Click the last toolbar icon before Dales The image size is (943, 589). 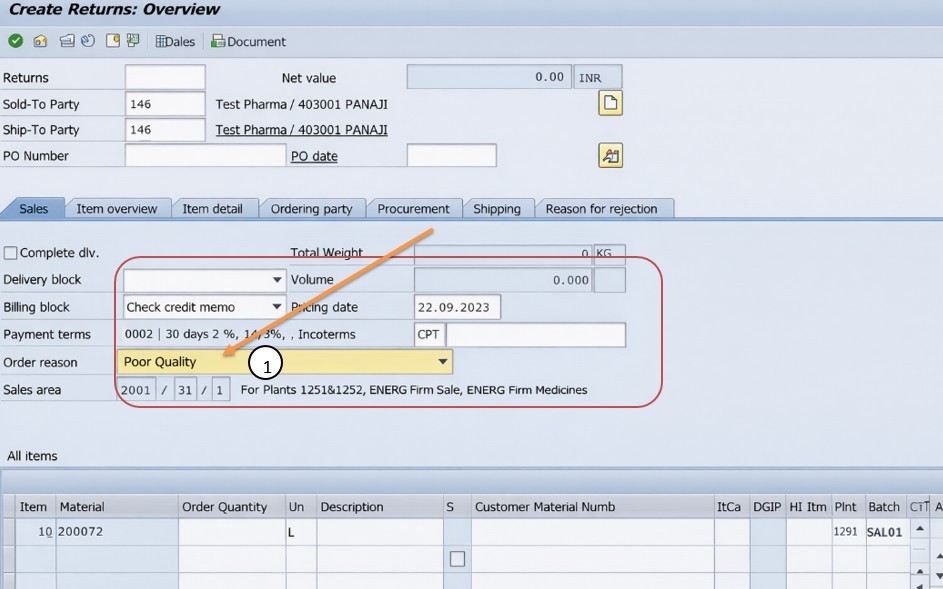pos(133,41)
